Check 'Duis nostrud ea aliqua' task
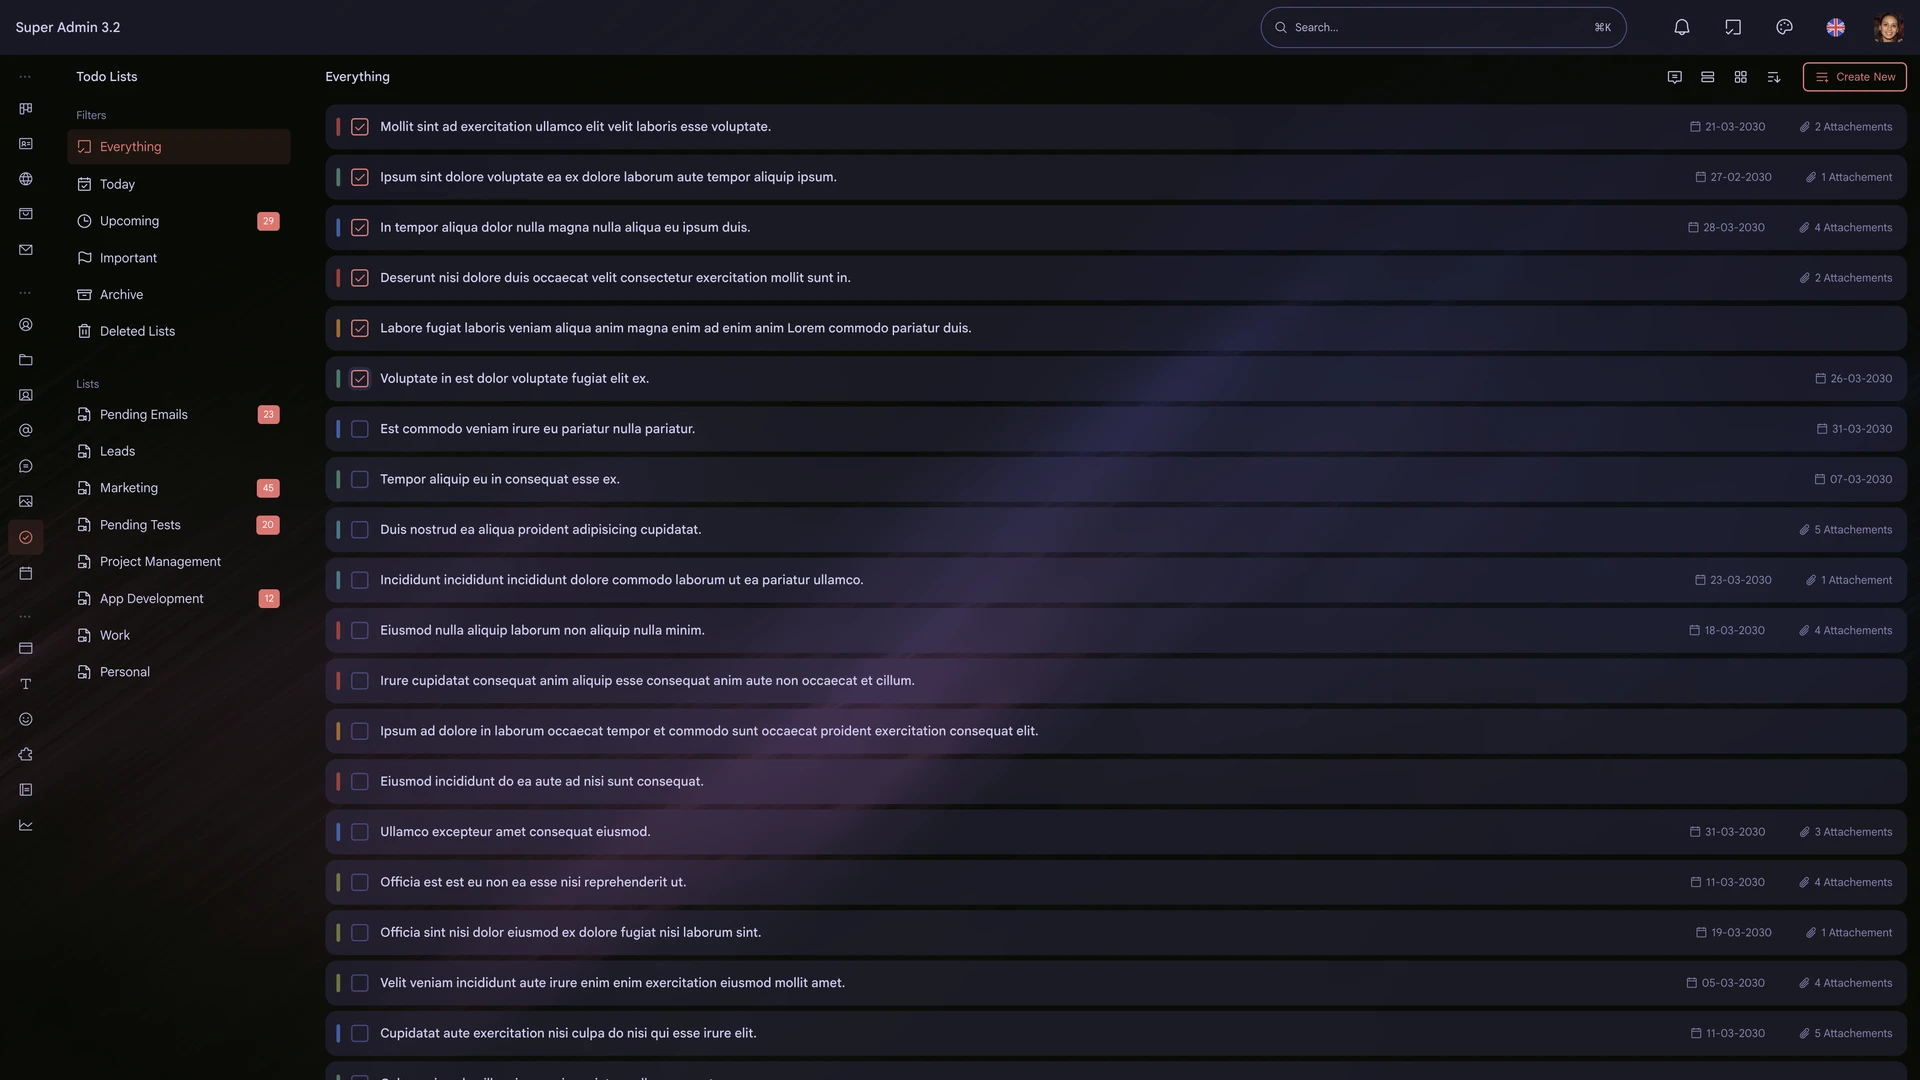This screenshot has width=1920, height=1080. point(360,530)
